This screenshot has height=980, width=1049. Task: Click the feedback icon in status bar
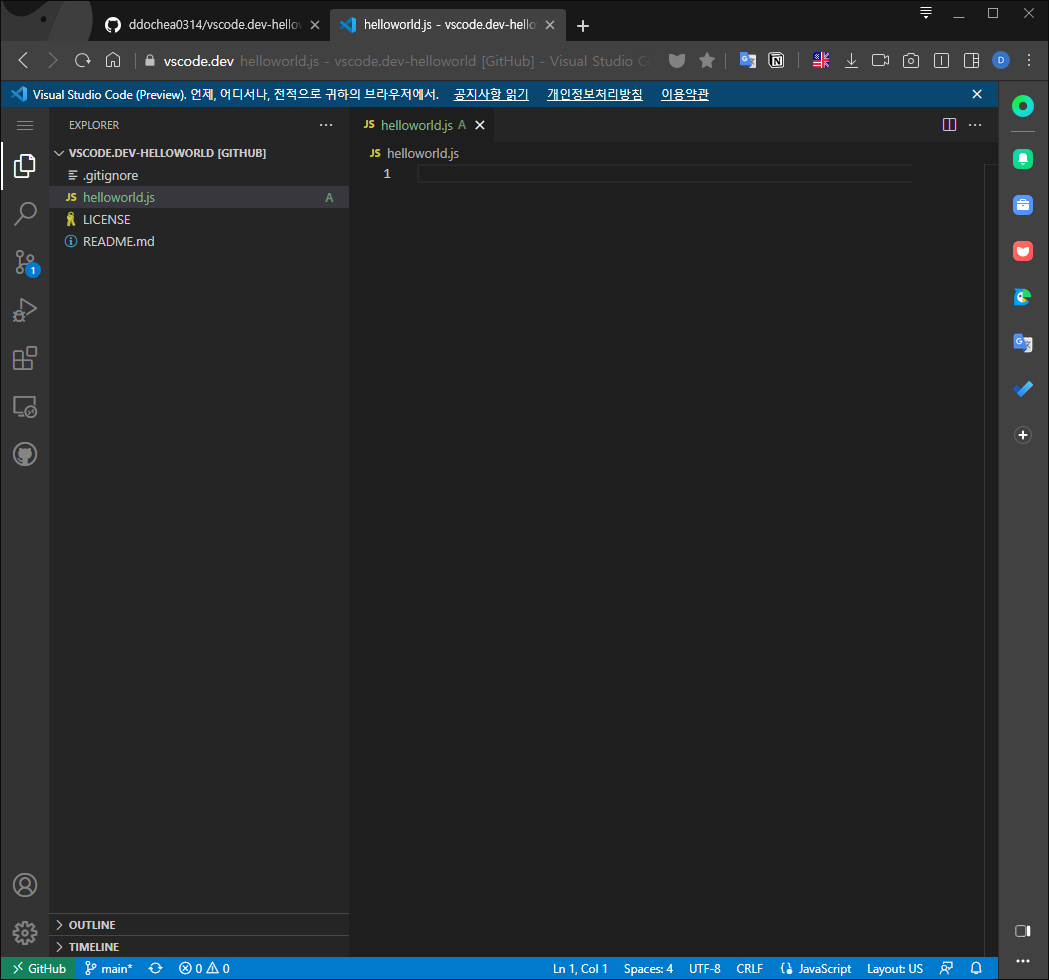click(946, 968)
